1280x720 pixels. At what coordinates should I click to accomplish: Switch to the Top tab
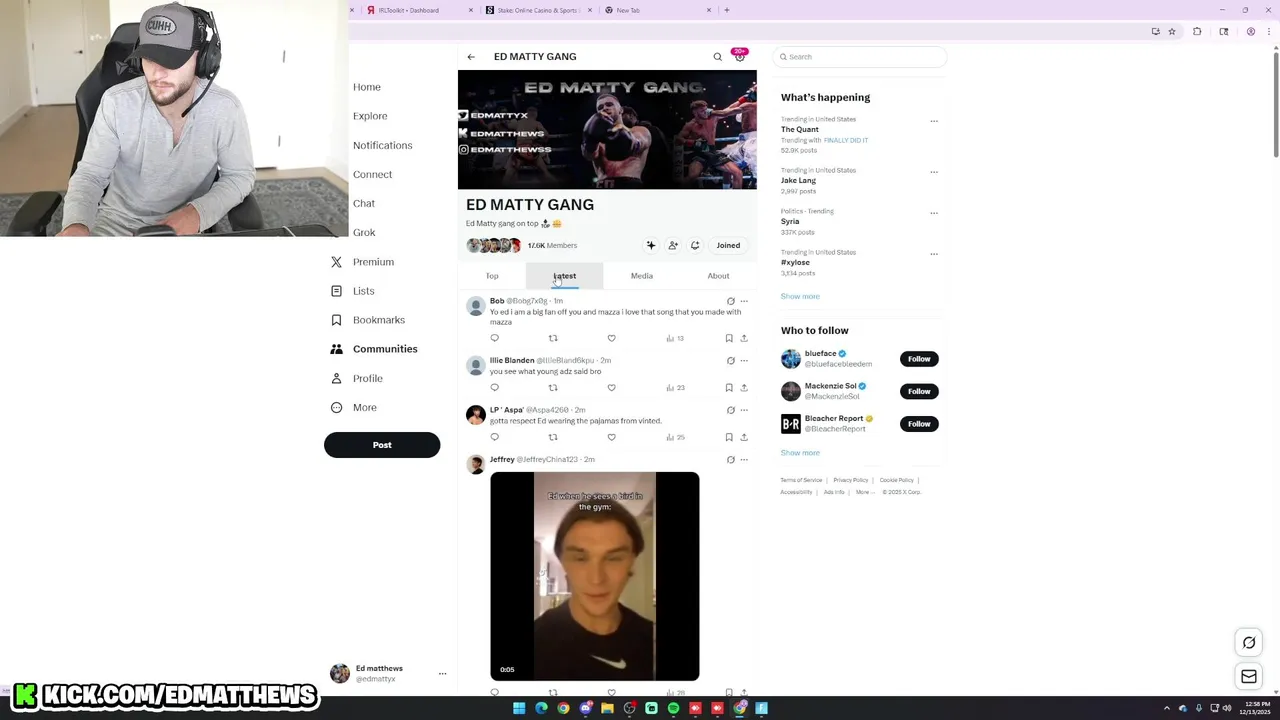pos(492,276)
